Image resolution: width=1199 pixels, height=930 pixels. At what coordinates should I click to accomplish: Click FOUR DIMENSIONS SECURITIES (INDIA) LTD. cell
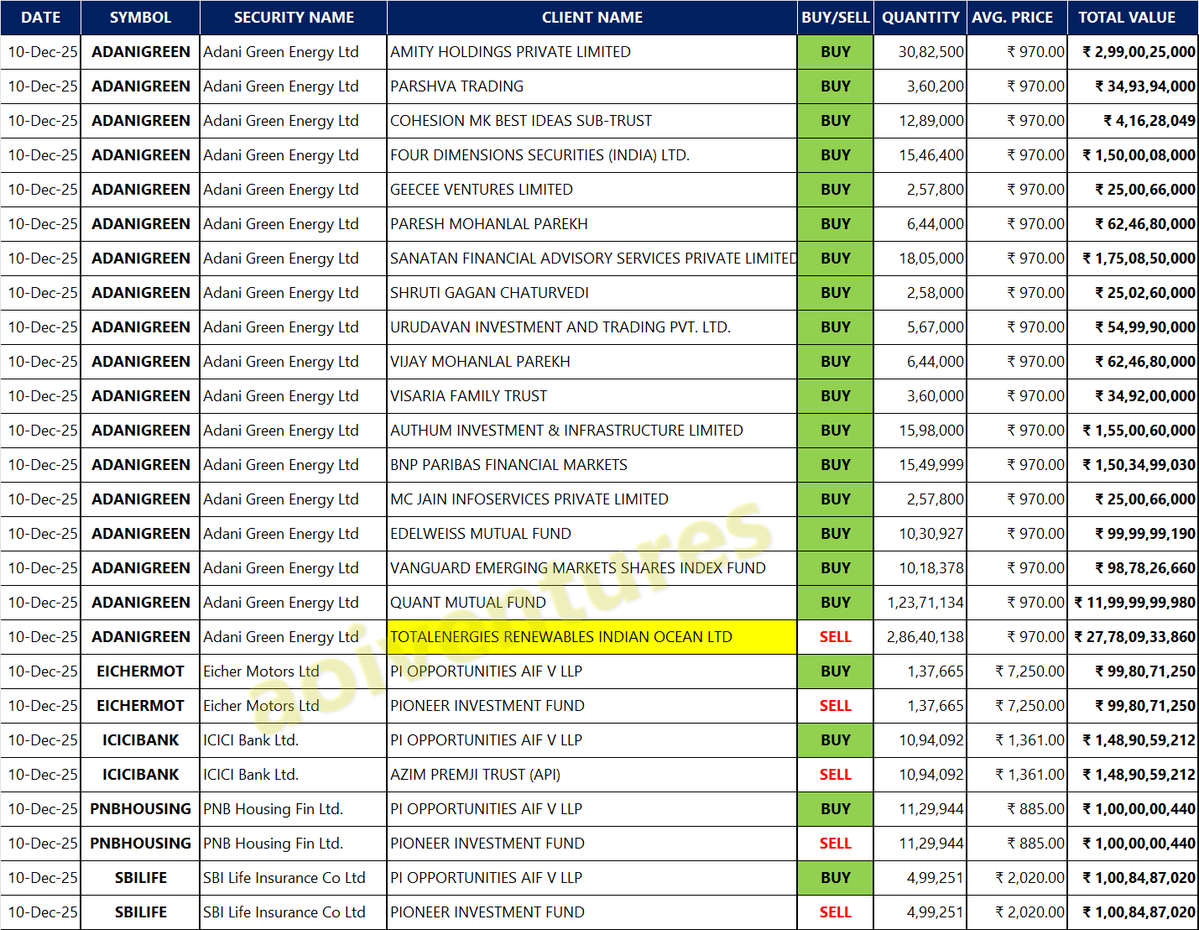point(592,155)
